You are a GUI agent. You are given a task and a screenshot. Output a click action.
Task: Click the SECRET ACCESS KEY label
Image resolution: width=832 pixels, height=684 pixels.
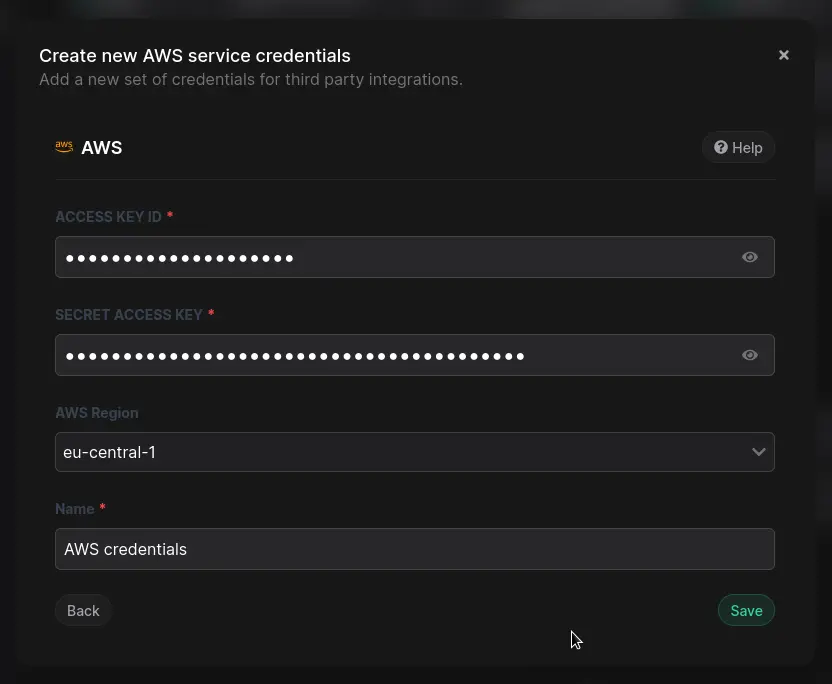point(129,315)
